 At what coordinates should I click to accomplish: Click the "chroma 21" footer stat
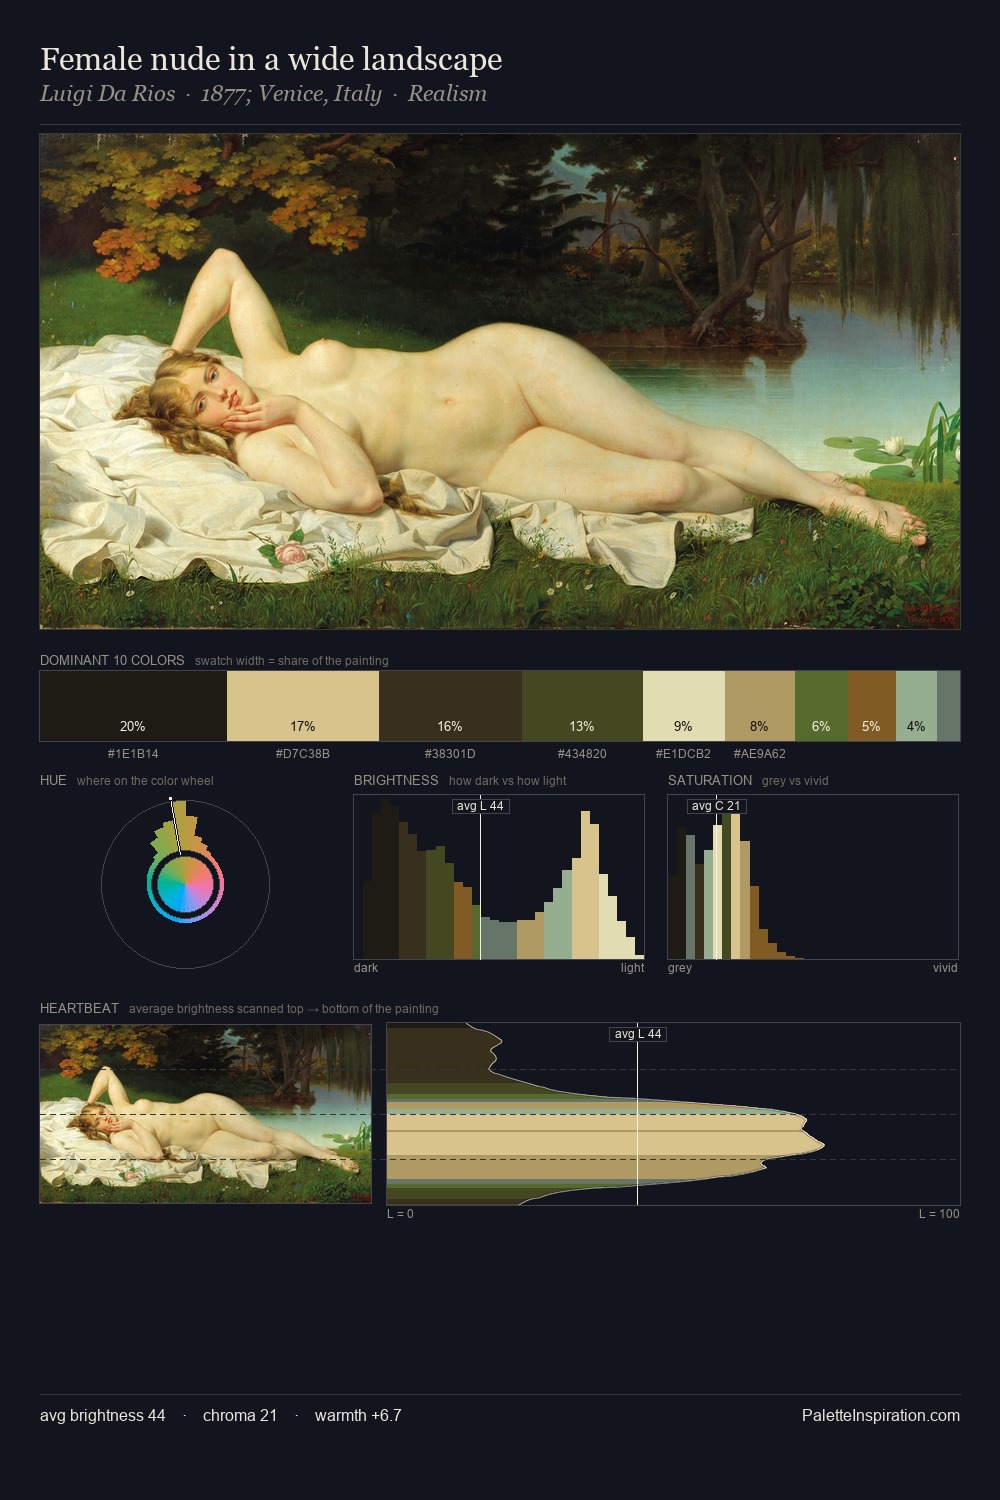(x=240, y=1416)
